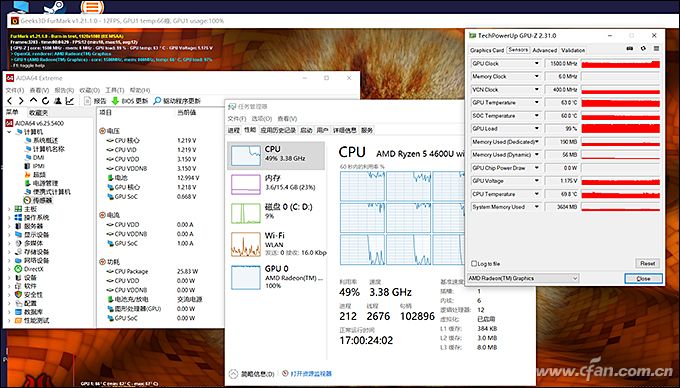The width and height of the screenshot is (680, 388).
Task: Click 驱动程序更新 driver update in AIDA64
Action: [177, 101]
